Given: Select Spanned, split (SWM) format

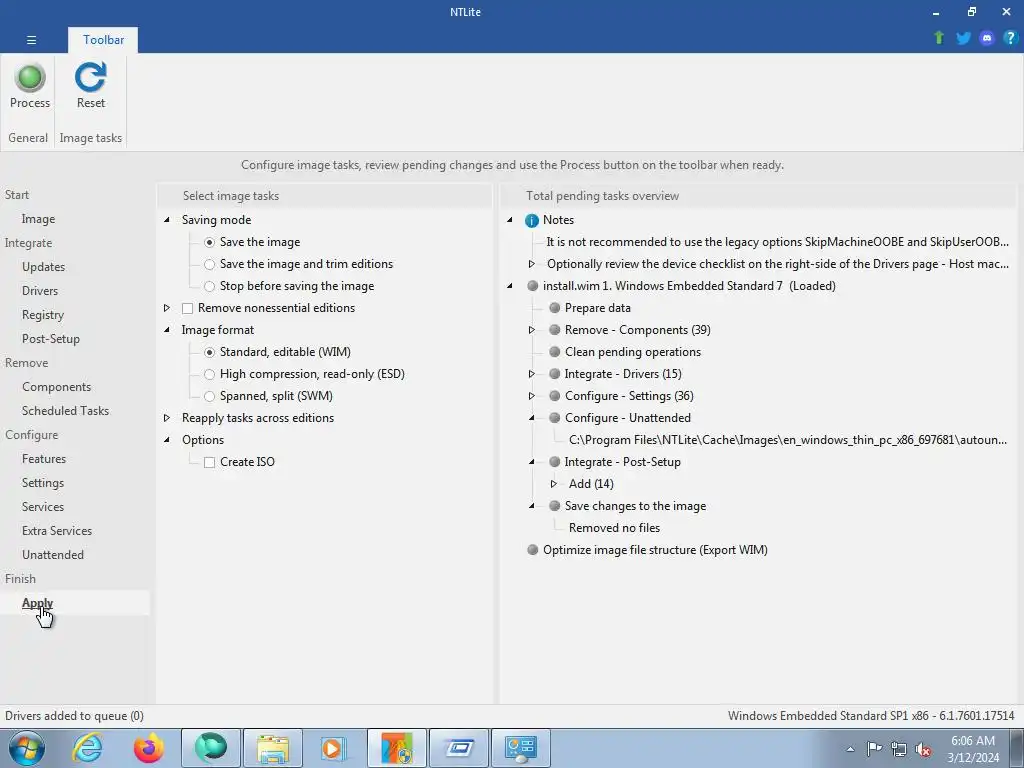Looking at the screenshot, I should [x=209, y=396].
